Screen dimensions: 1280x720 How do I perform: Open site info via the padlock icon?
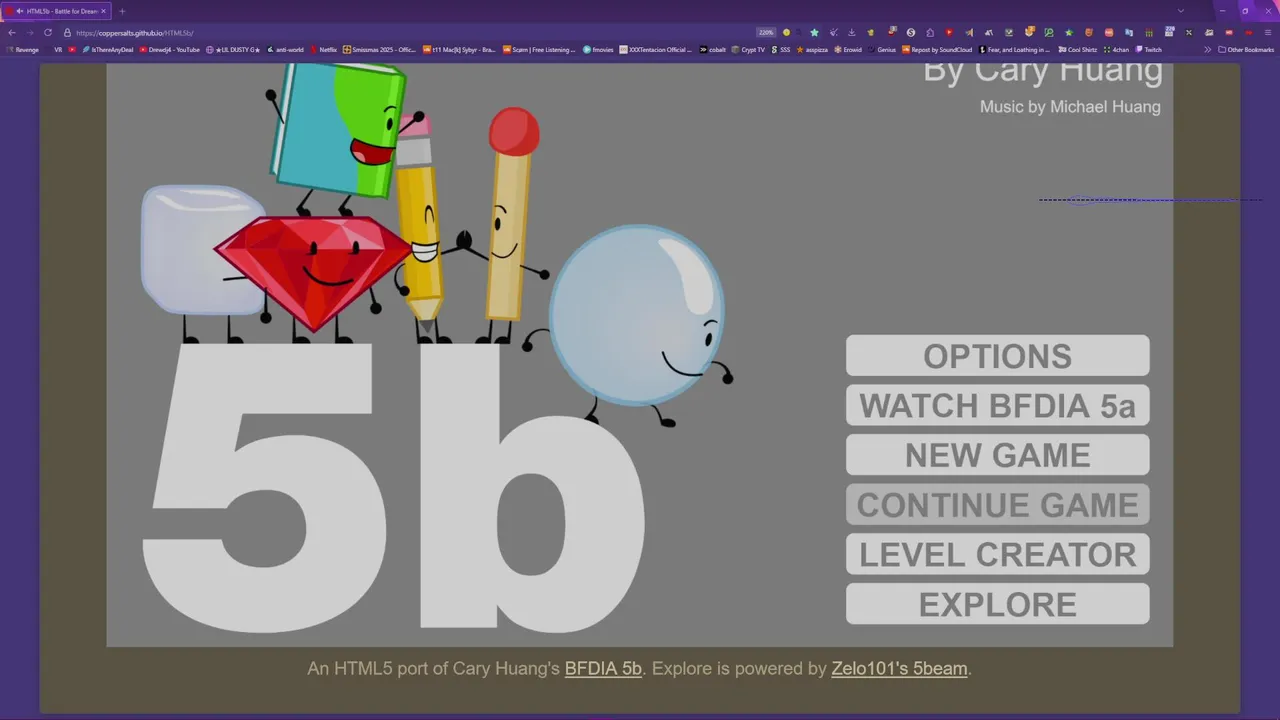(67, 32)
